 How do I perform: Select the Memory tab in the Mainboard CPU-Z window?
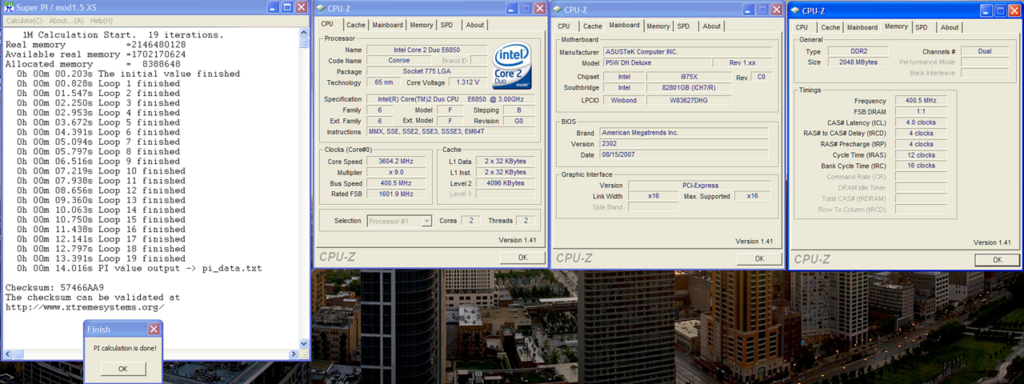658,26
